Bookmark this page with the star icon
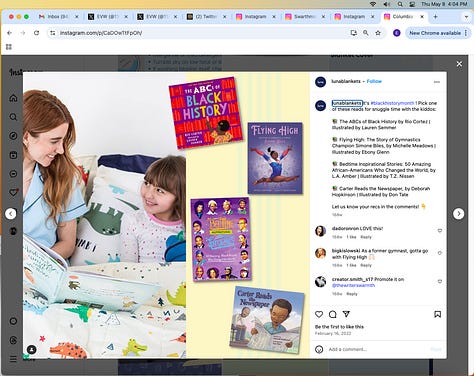Screen dimensions: 474x376 point(378,33)
